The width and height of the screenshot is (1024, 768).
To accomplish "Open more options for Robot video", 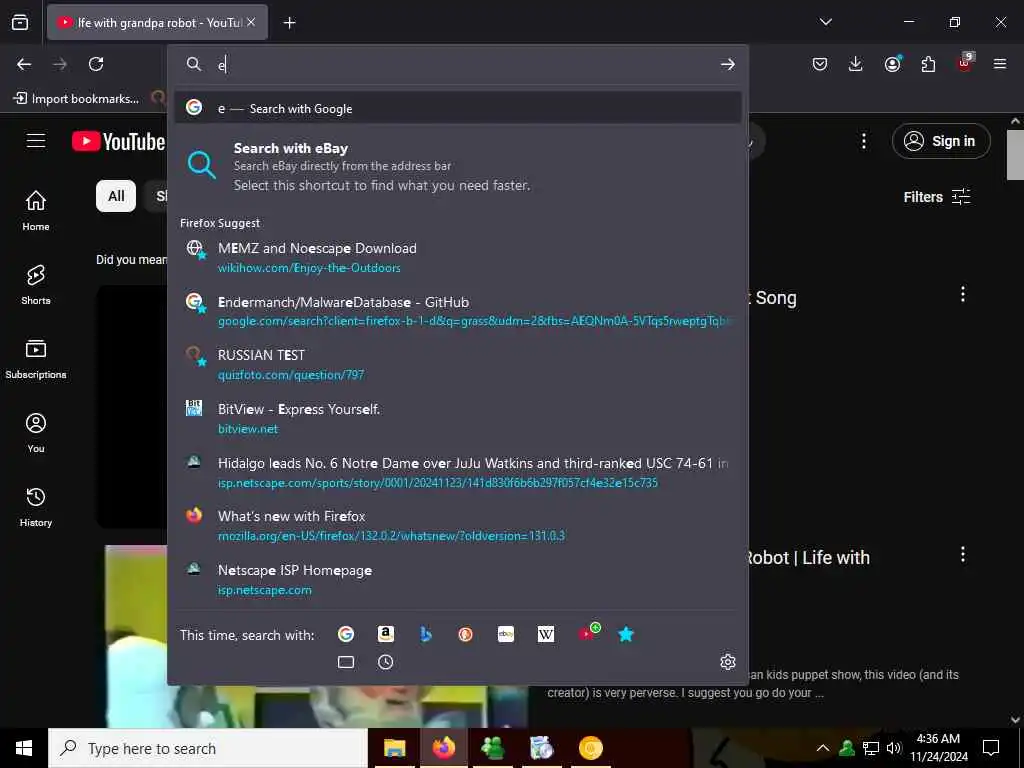I will (963, 554).
